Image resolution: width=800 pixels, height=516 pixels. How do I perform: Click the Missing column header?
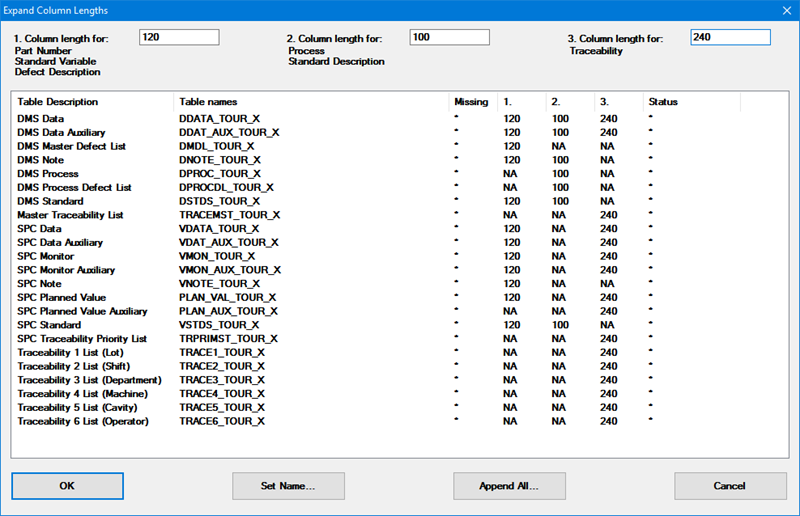tap(471, 102)
